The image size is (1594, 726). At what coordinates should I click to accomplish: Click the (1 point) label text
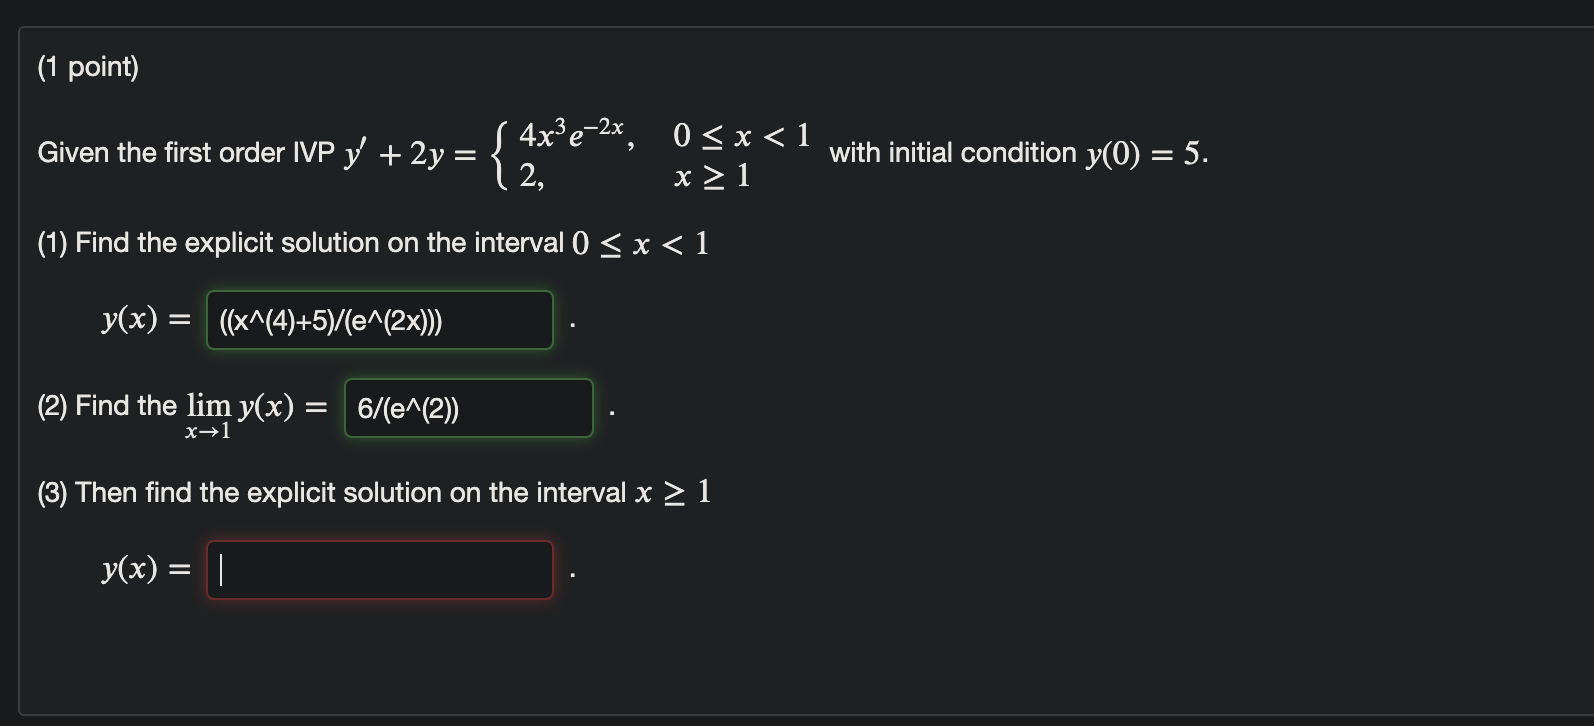tap(88, 67)
